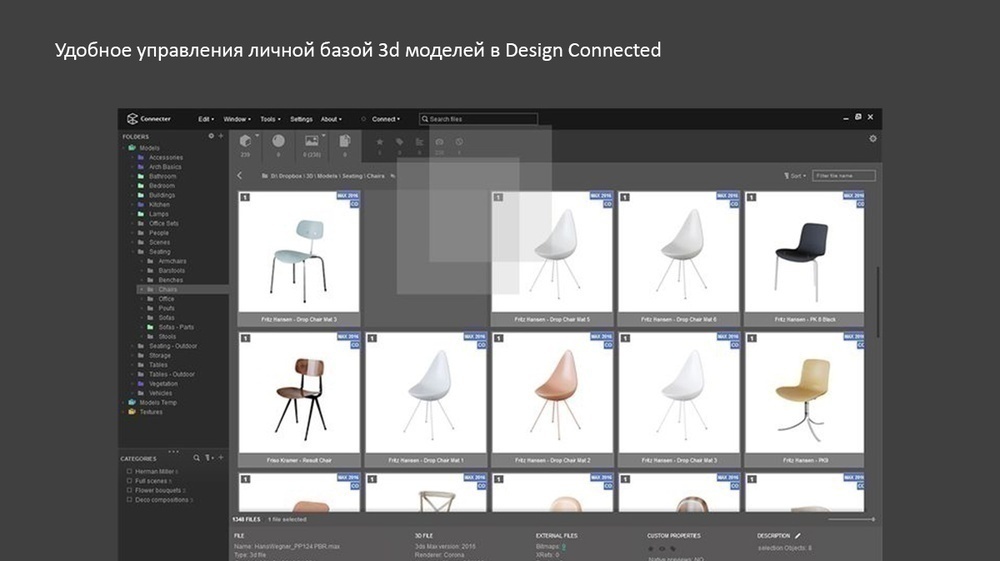Edit description with pencil icon
This screenshot has height=561, width=1000.
click(797, 536)
